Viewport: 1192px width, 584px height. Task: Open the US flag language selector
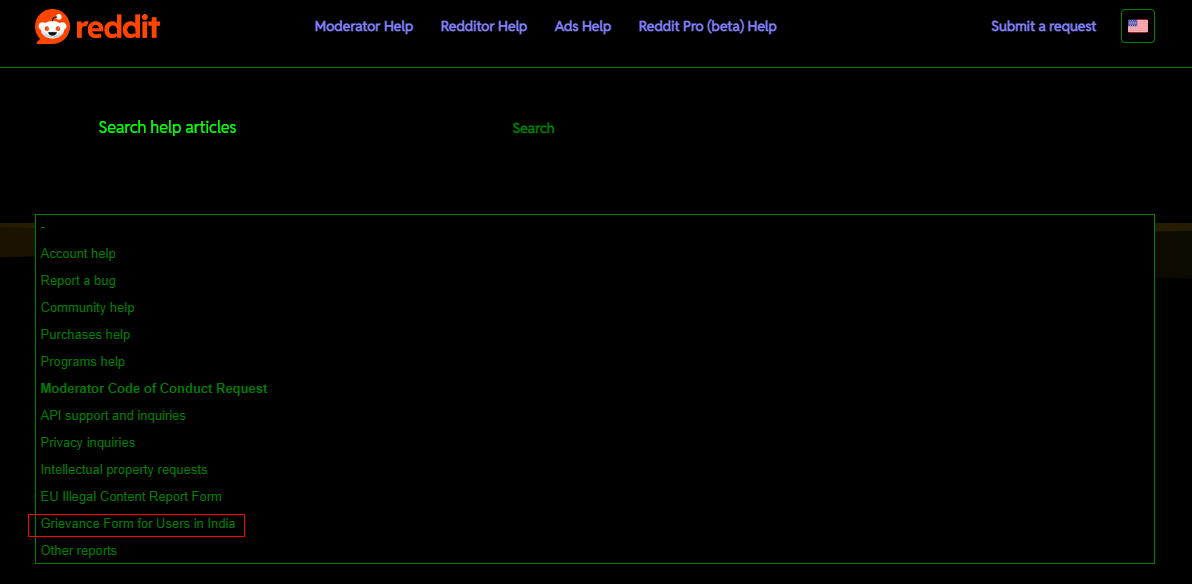1137,26
